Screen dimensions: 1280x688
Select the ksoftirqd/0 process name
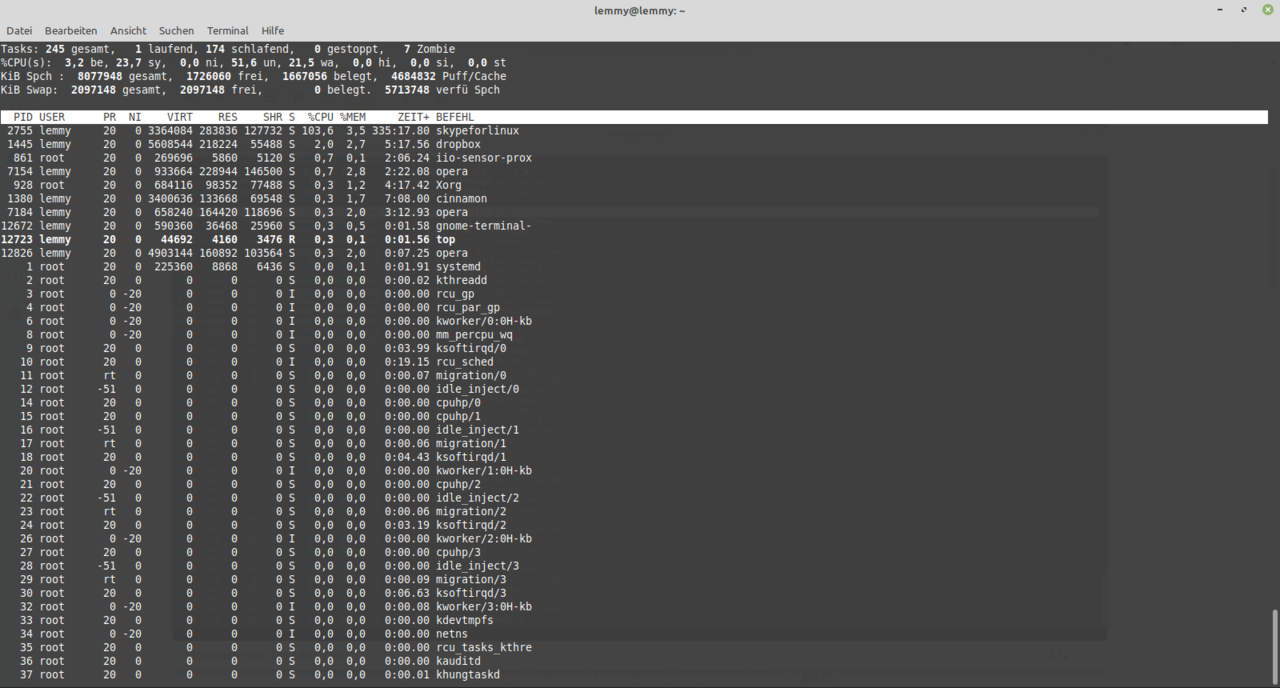coord(471,349)
